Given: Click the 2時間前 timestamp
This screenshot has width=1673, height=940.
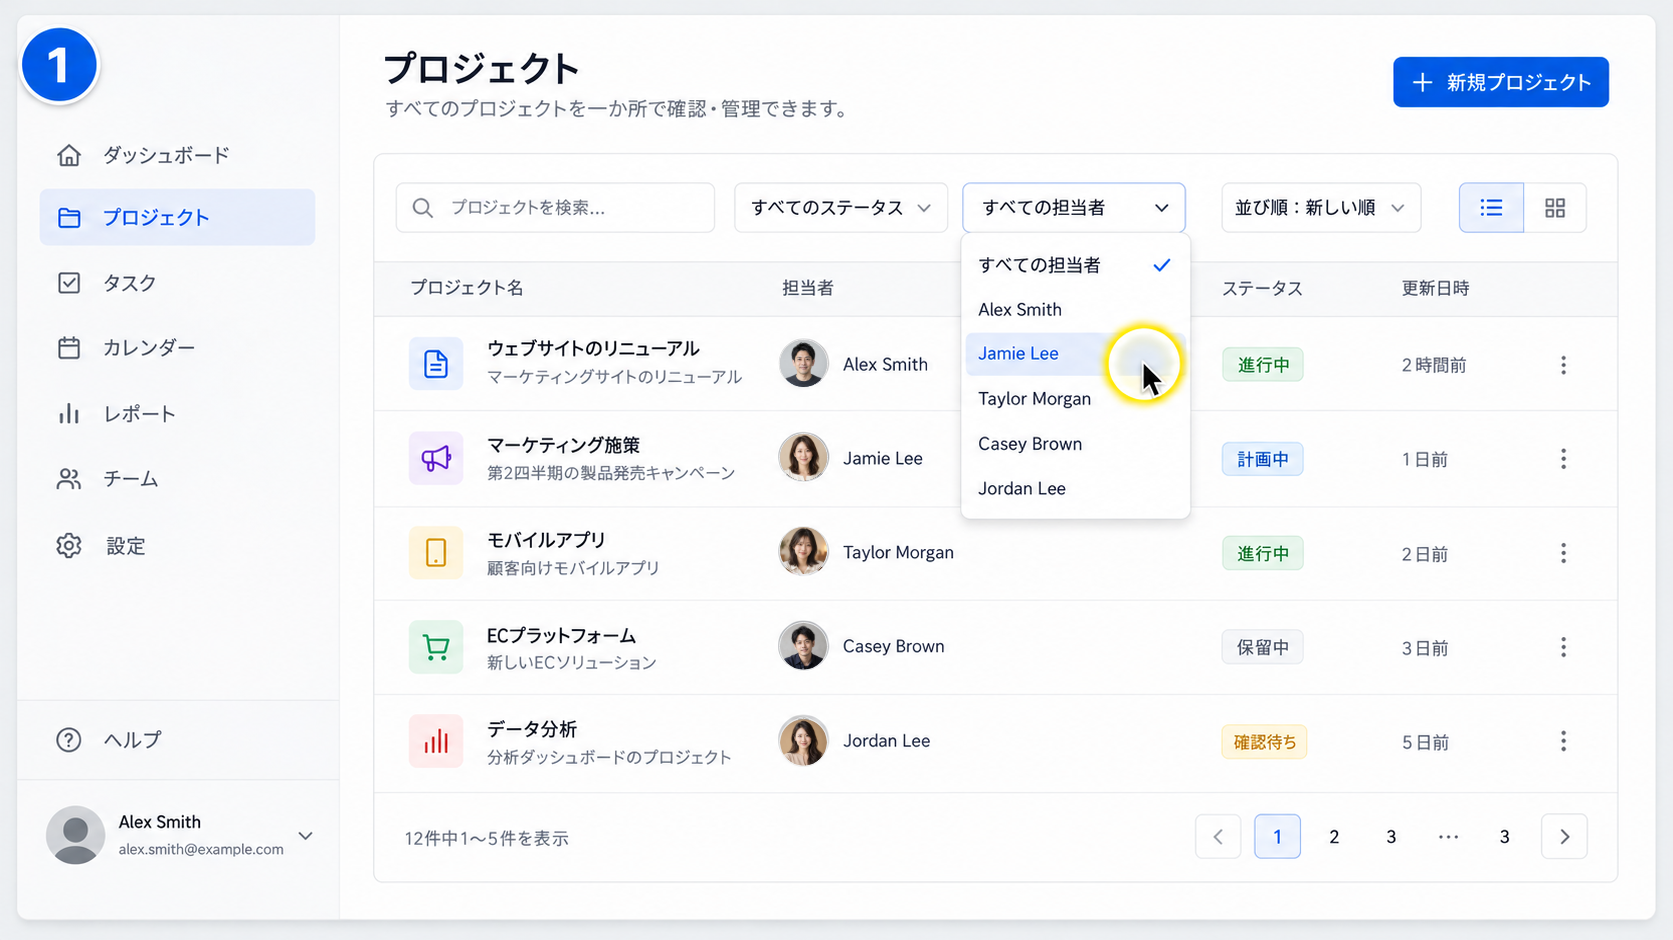Looking at the screenshot, I should point(1434,365).
